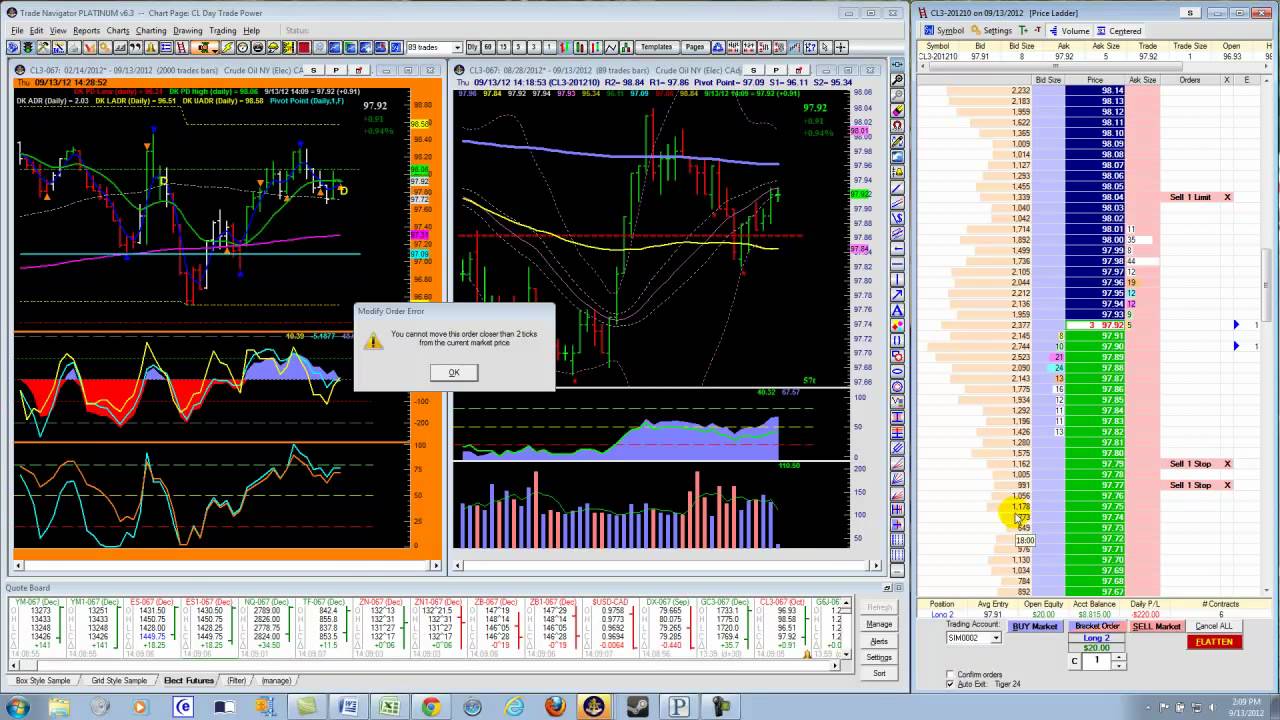
Task: Click the traffic light toolbar icon
Action: click(27, 47)
